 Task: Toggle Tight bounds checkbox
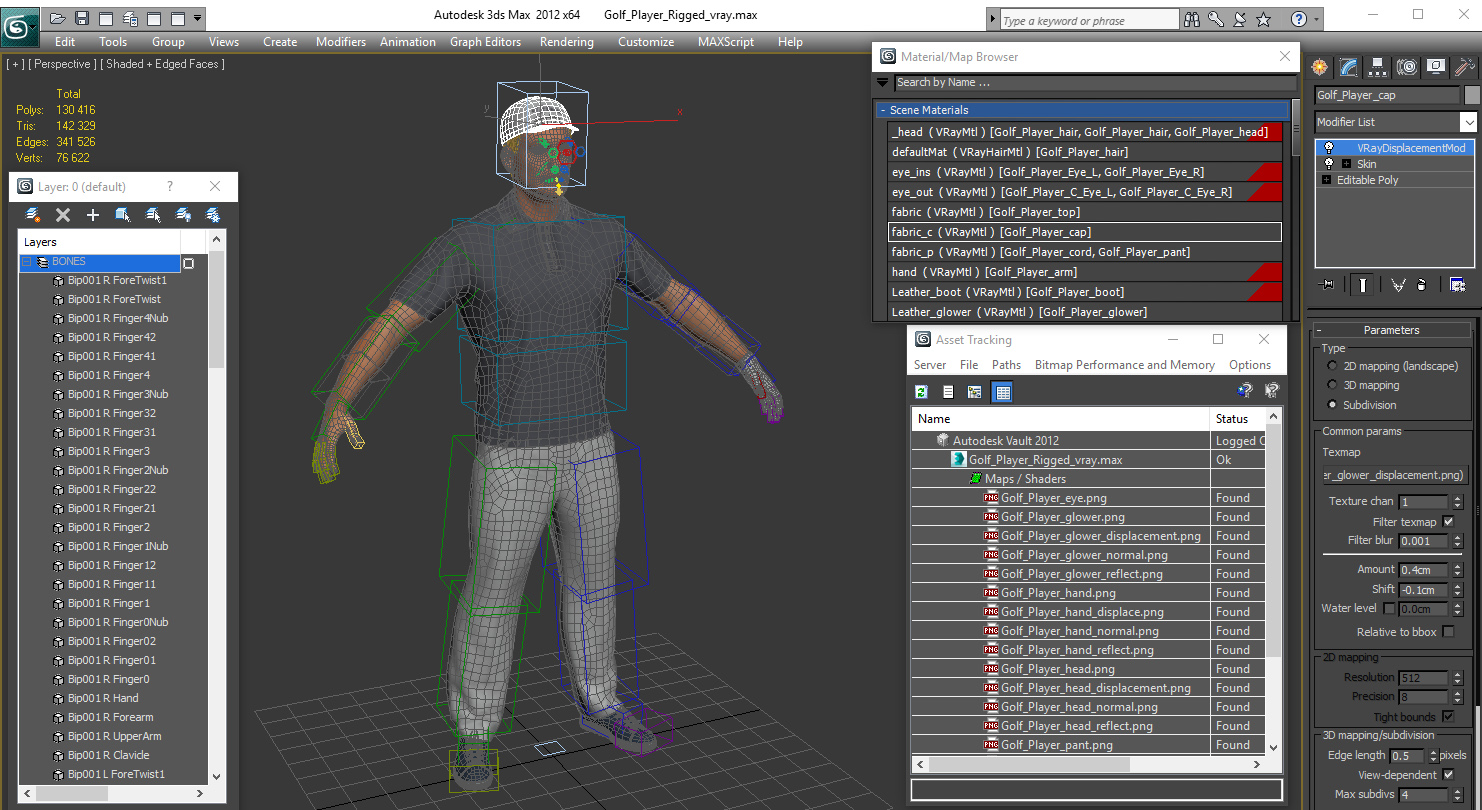coord(1448,717)
